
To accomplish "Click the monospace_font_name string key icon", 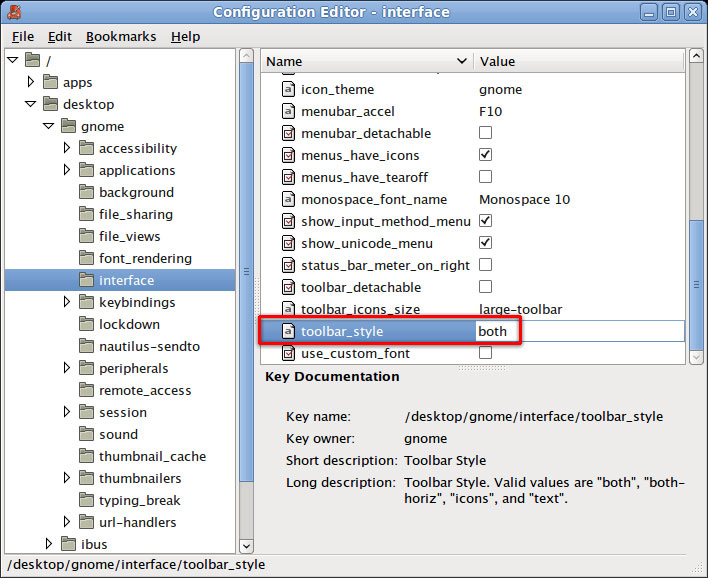I will point(289,199).
